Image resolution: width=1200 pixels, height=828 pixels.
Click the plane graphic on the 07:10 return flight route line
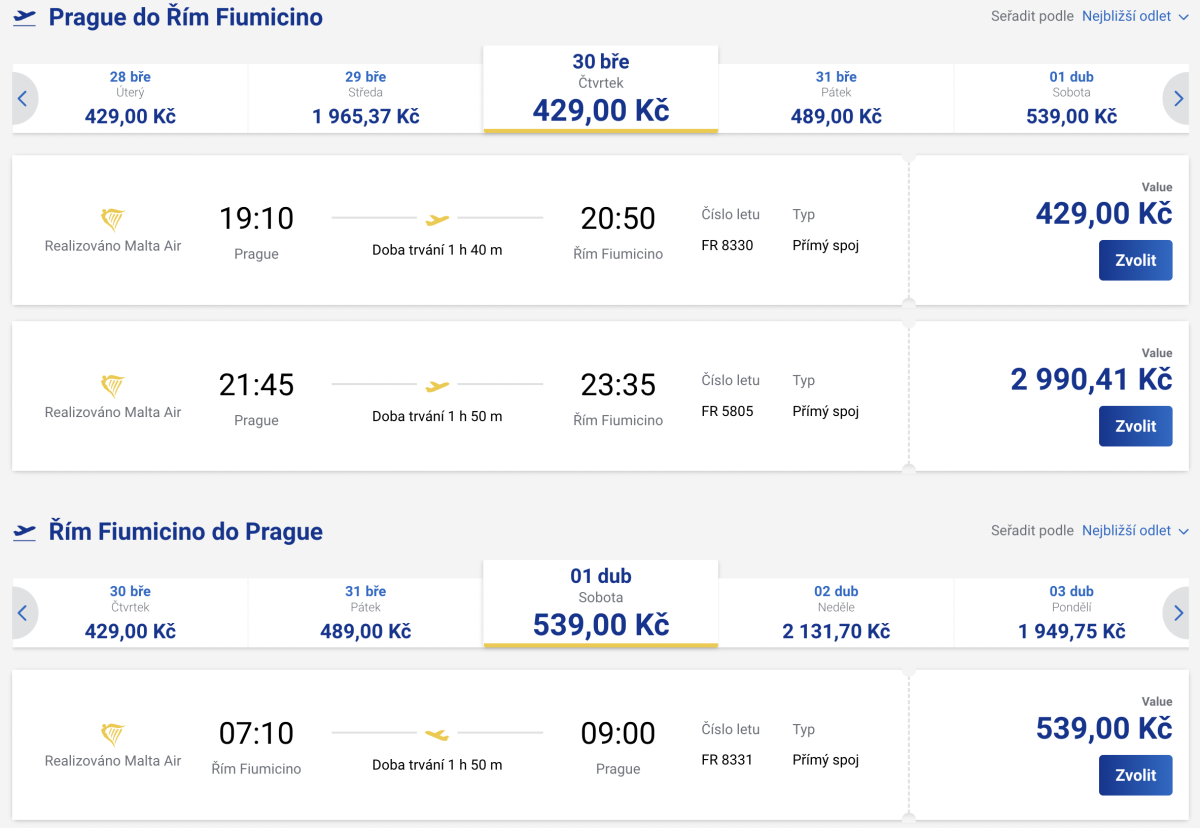[x=437, y=734]
